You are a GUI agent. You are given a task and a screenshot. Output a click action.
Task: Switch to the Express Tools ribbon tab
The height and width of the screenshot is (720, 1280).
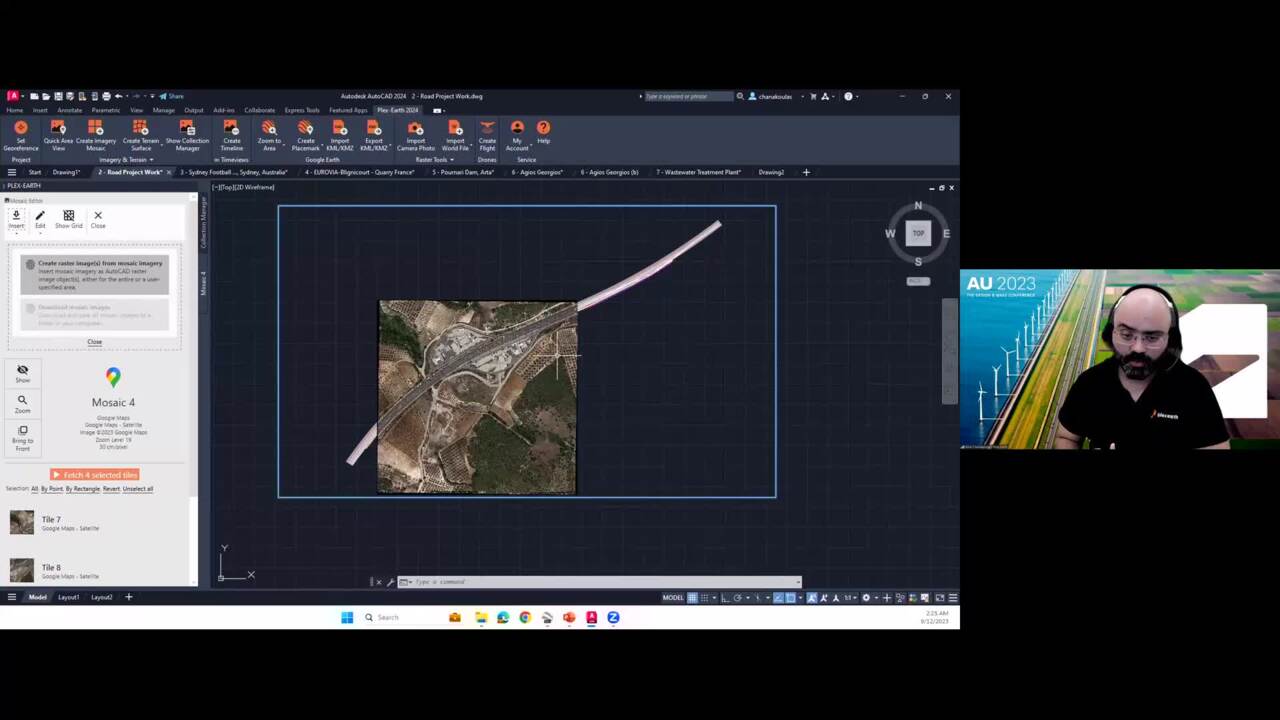point(302,110)
